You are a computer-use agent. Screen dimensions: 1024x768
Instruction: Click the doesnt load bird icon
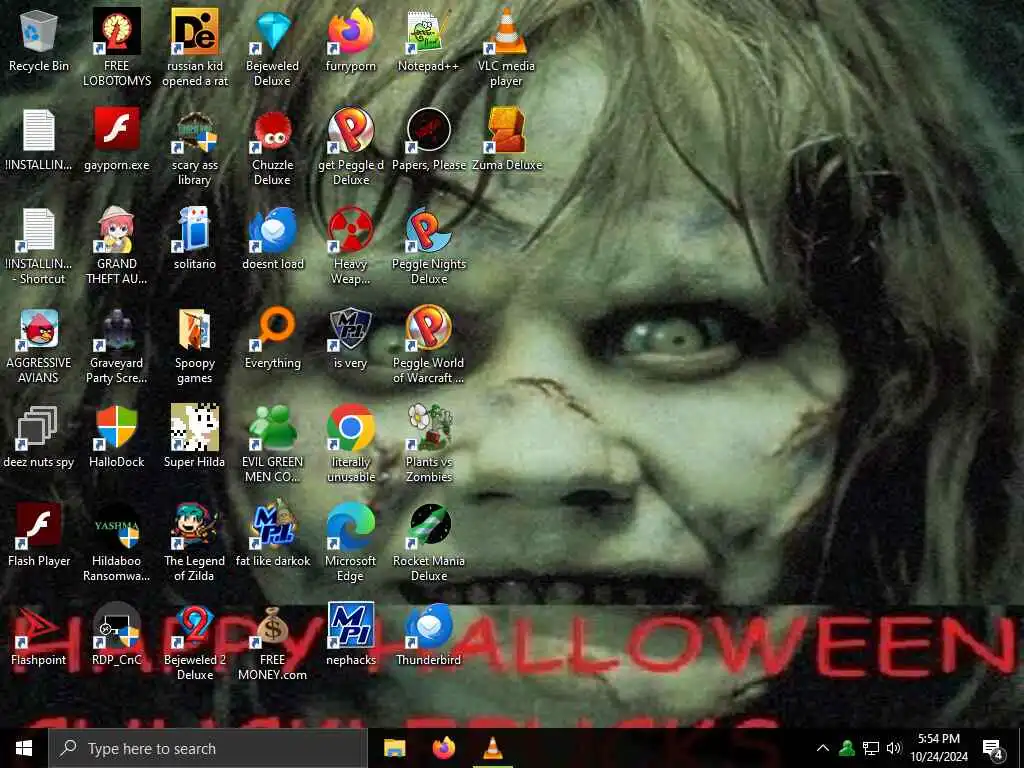point(272,230)
